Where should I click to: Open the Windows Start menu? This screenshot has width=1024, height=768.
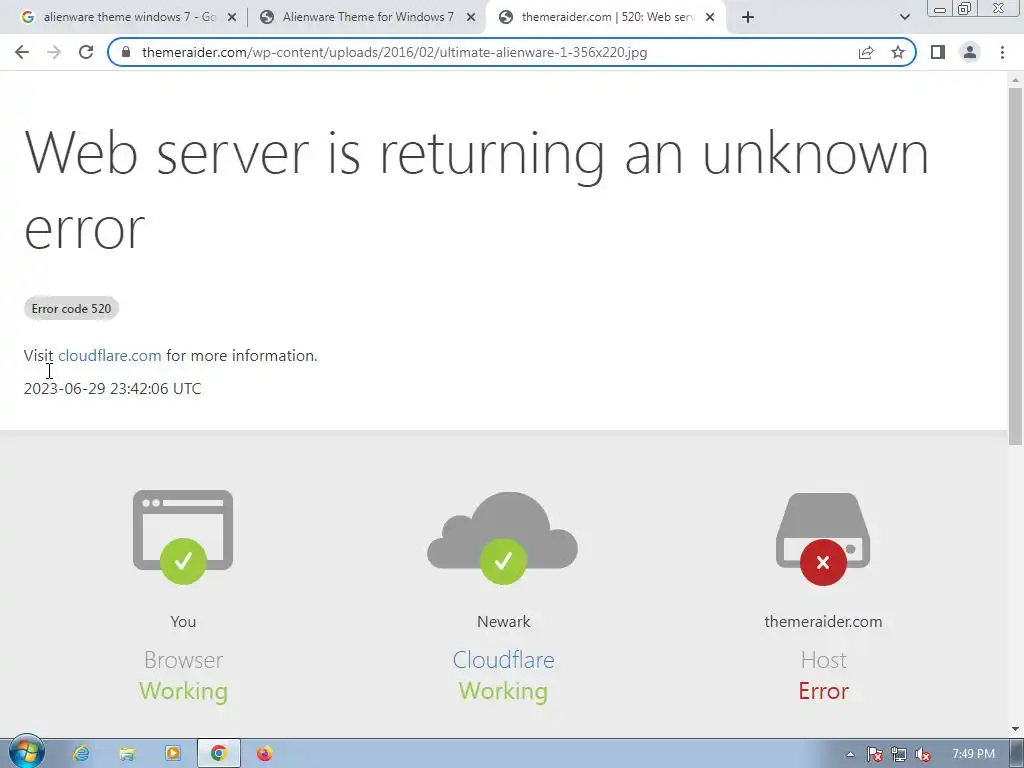tap(26, 753)
